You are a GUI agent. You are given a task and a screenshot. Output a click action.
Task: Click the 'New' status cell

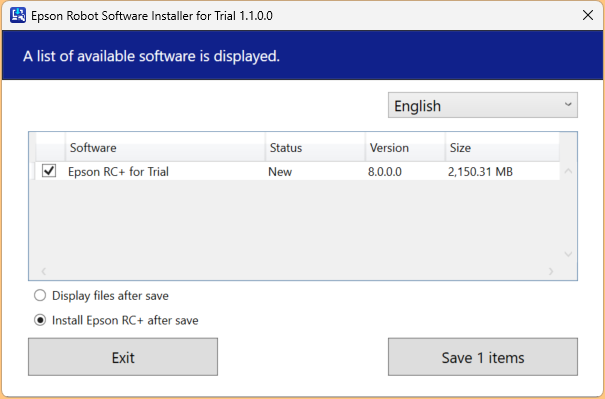coord(280,172)
